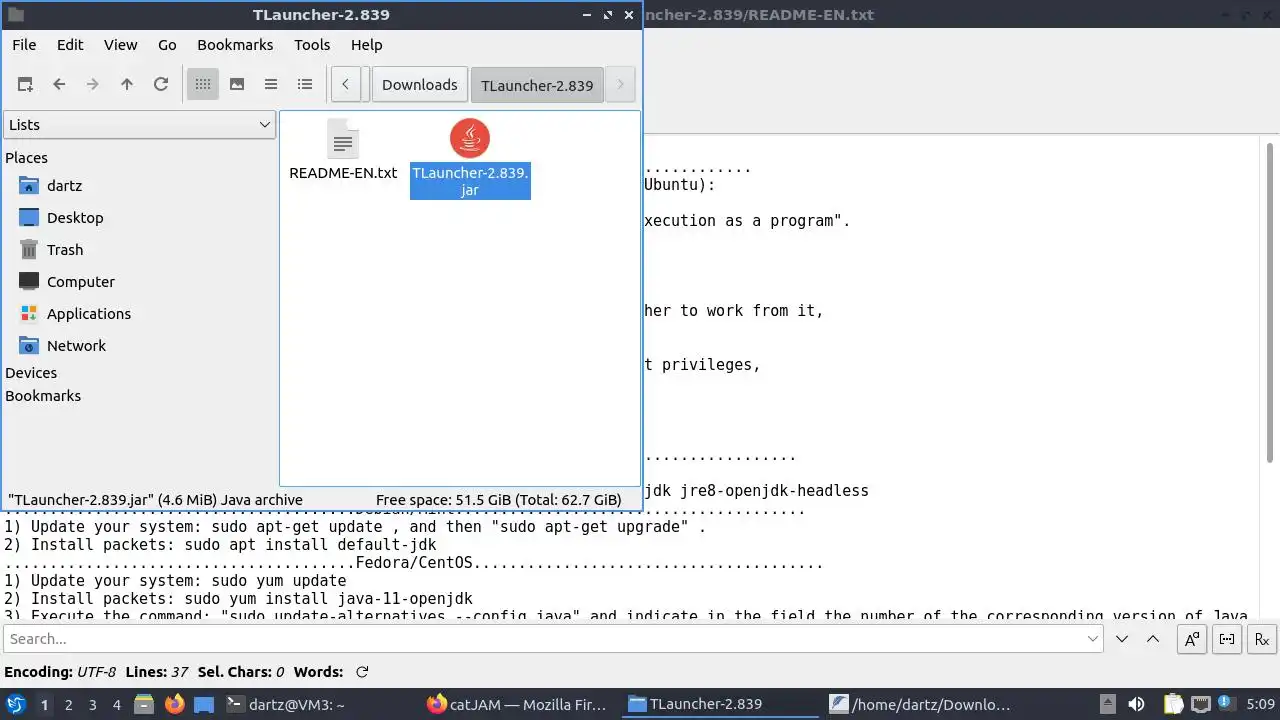The height and width of the screenshot is (720, 1280).
Task: Launch file manager from taskbar quicklaunch
Action: [143, 704]
